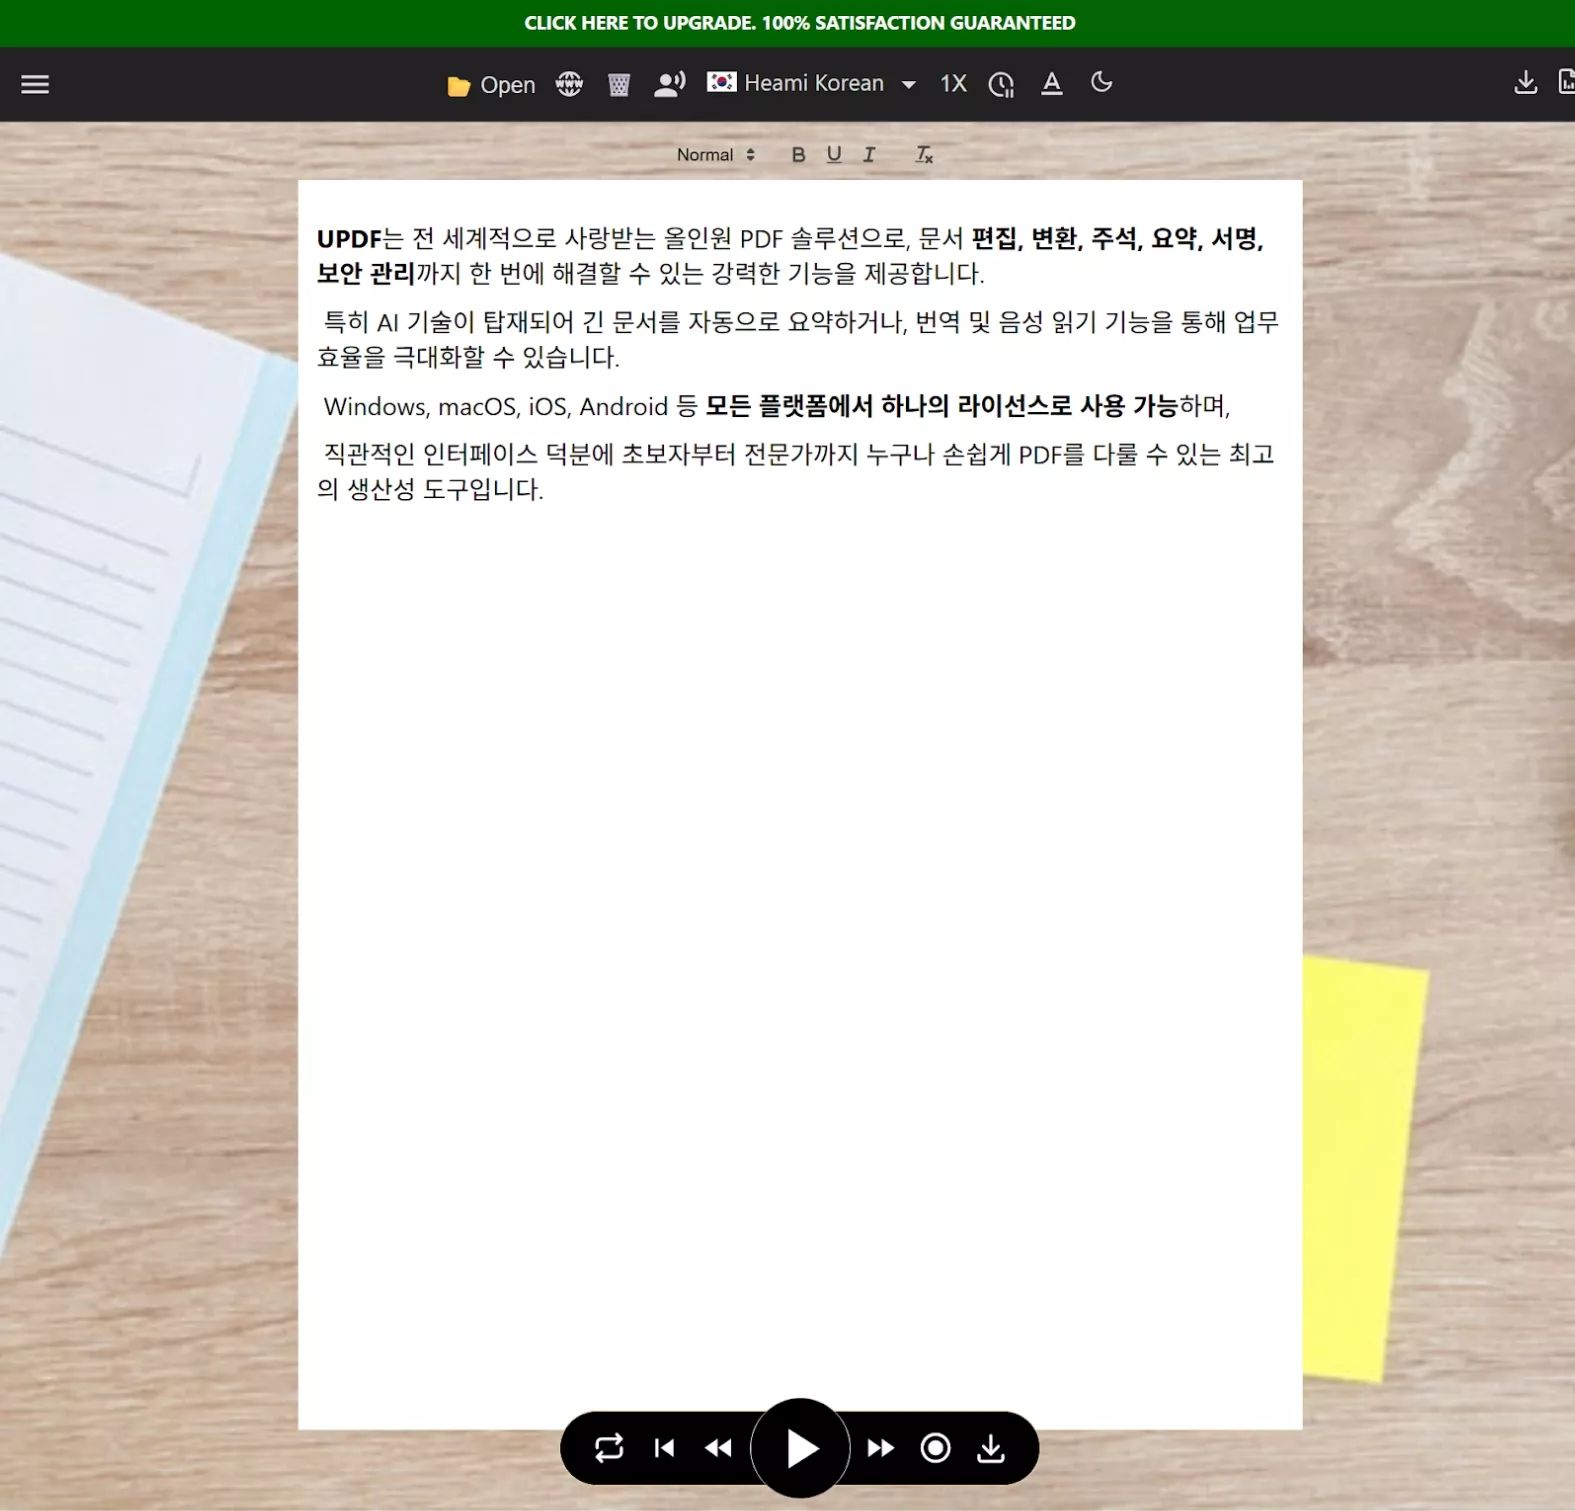Click the player bar download icon
The width and height of the screenshot is (1575, 1511).
(x=991, y=1448)
